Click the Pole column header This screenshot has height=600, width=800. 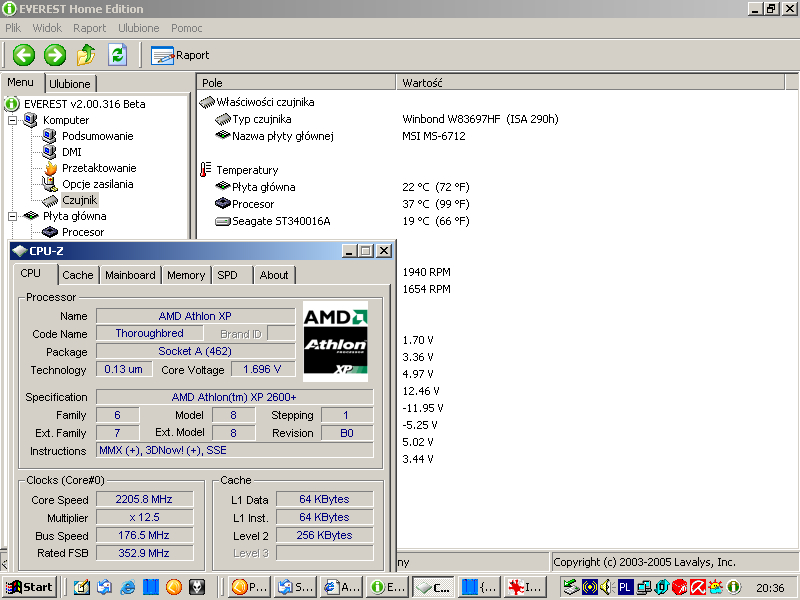click(x=296, y=83)
